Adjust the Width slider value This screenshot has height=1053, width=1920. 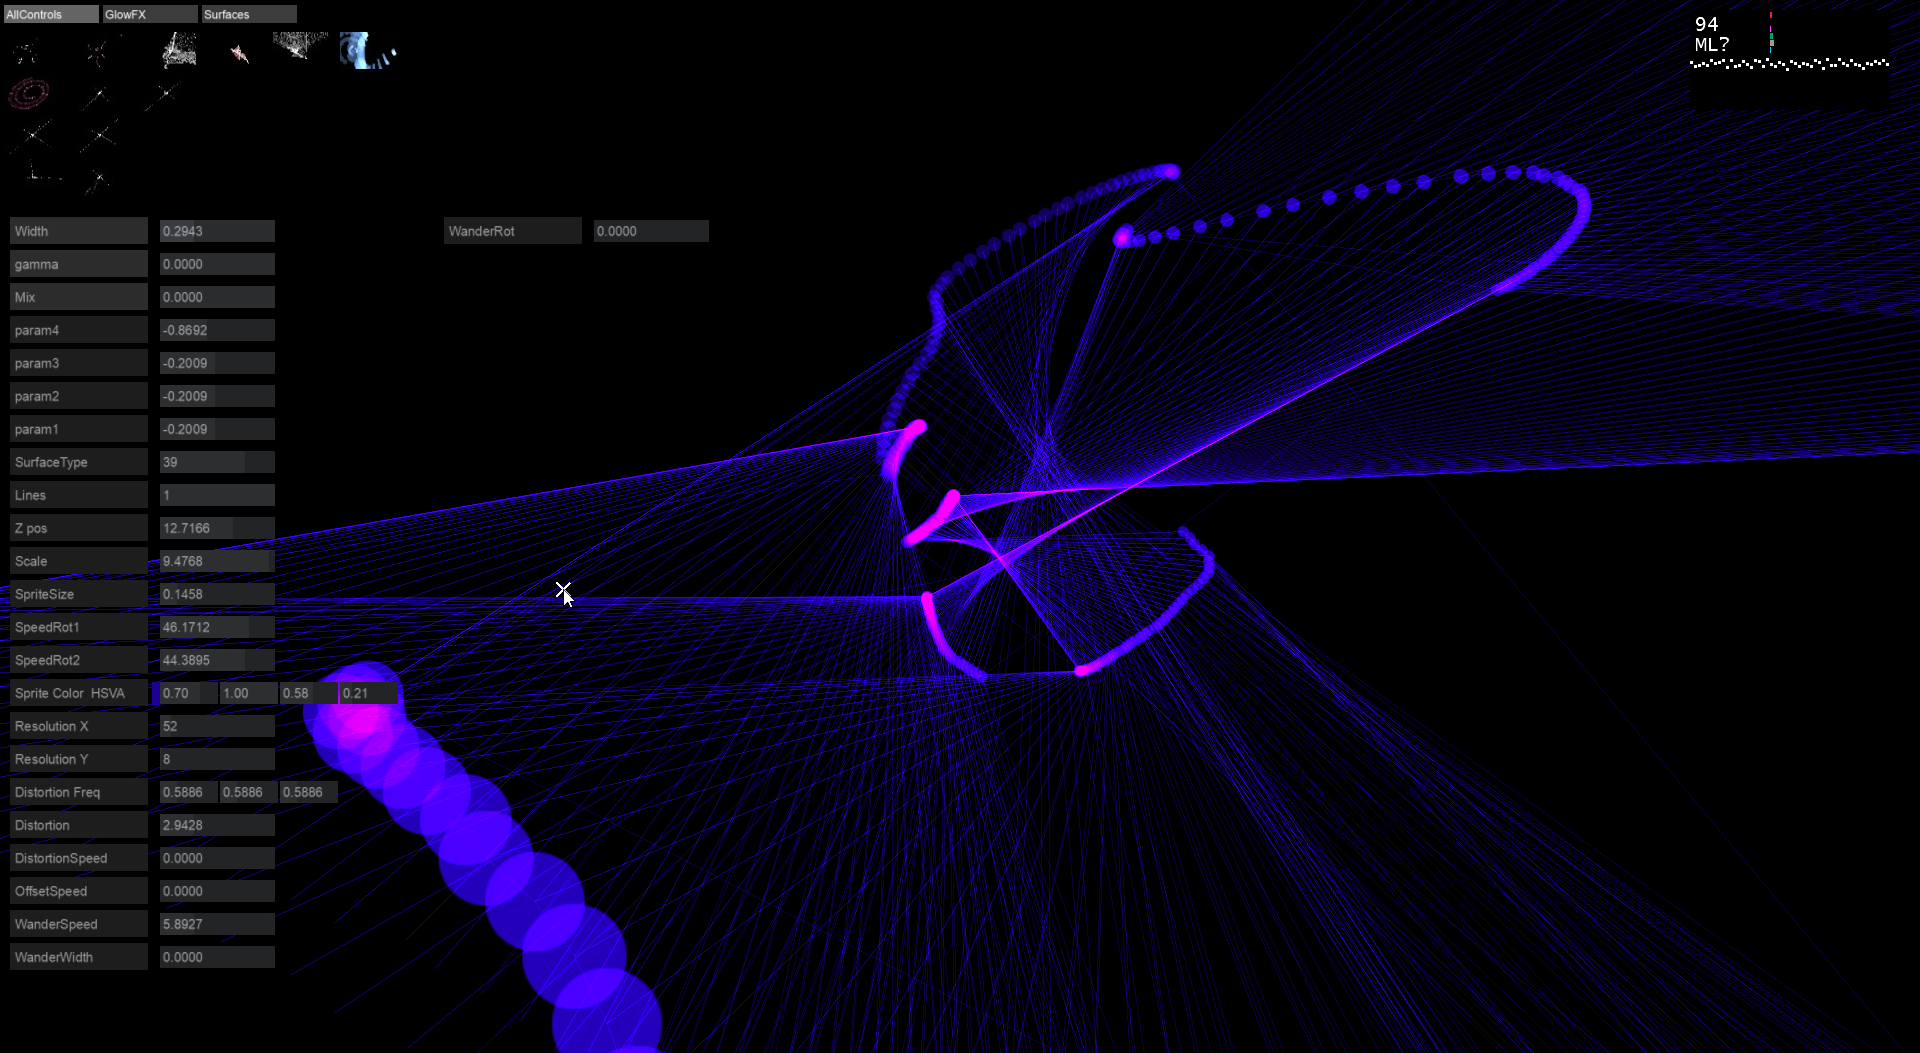[x=217, y=231]
